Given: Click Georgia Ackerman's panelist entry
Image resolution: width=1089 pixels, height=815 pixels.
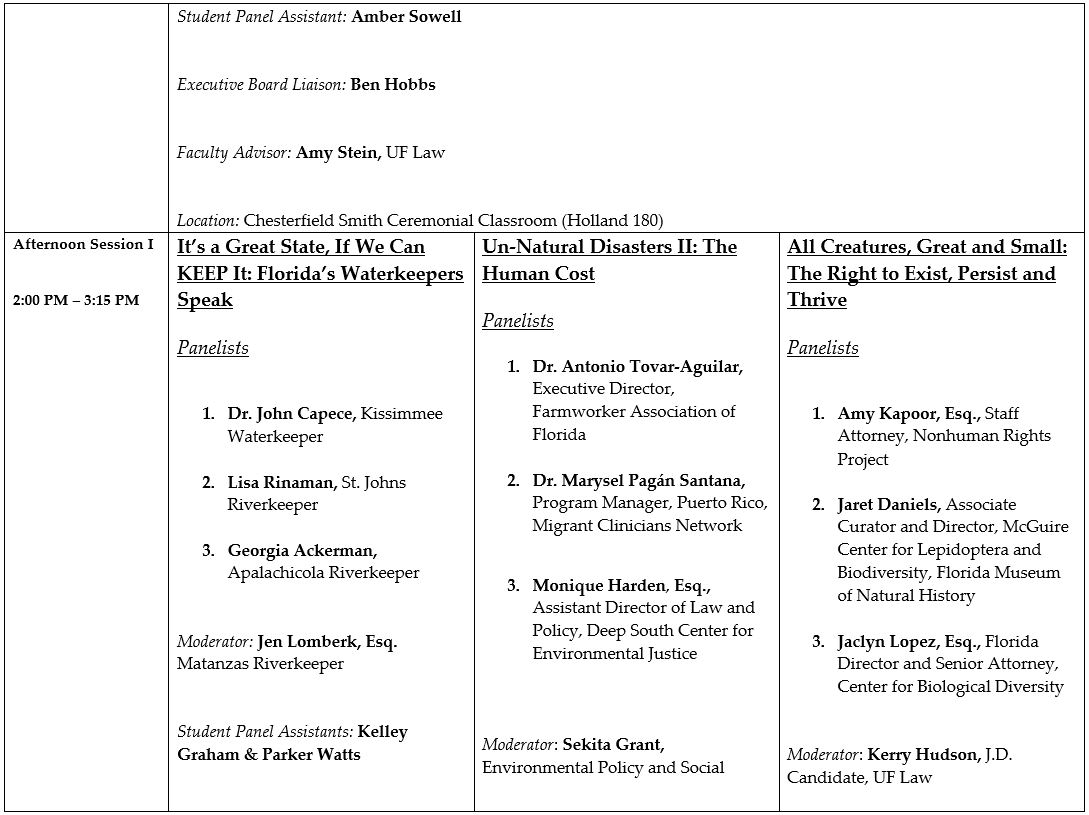Looking at the screenshot, I should [x=302, y=551].
